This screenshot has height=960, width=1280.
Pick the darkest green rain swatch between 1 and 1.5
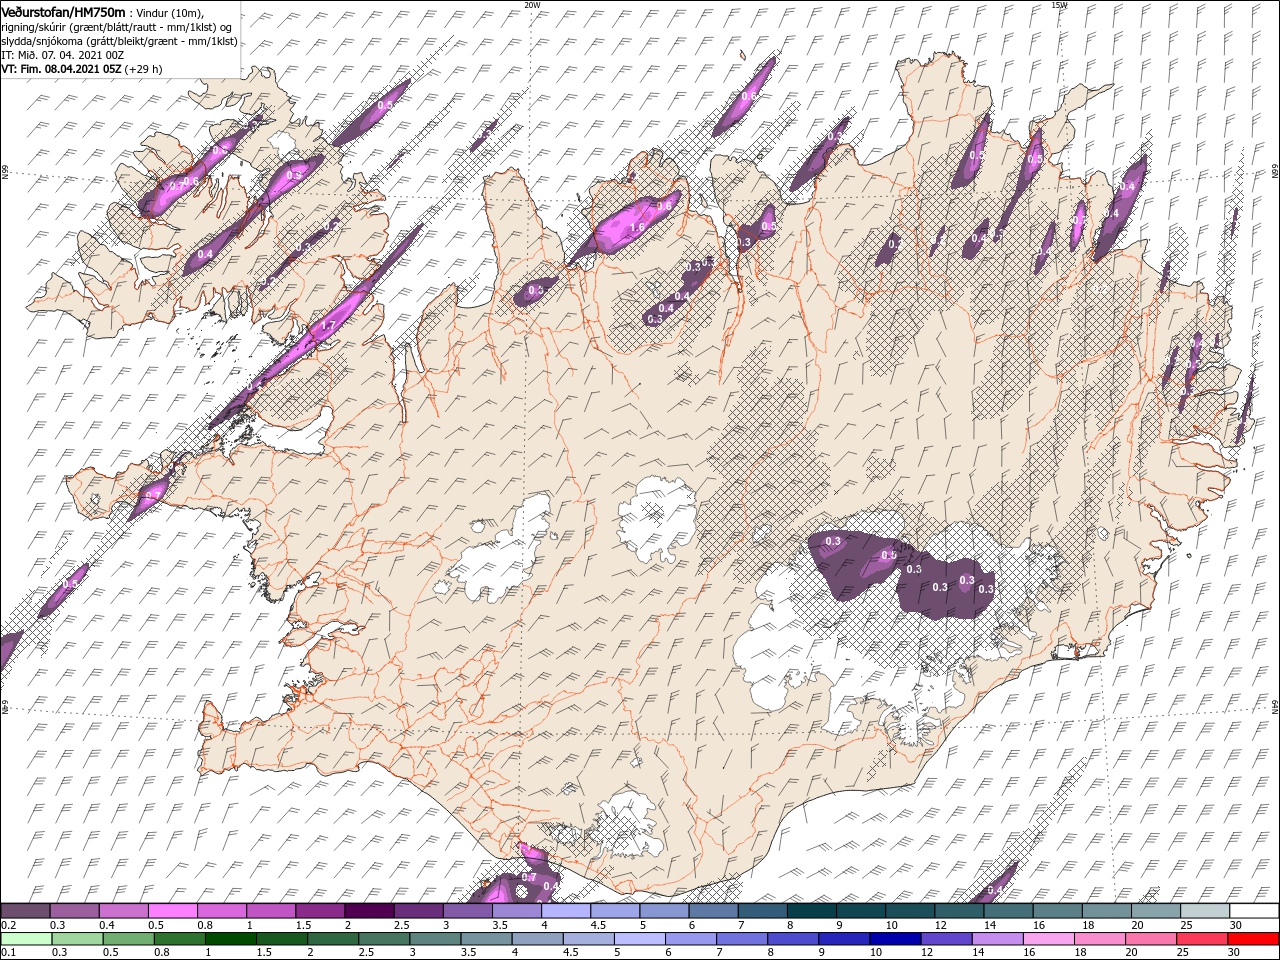(231, 938)
